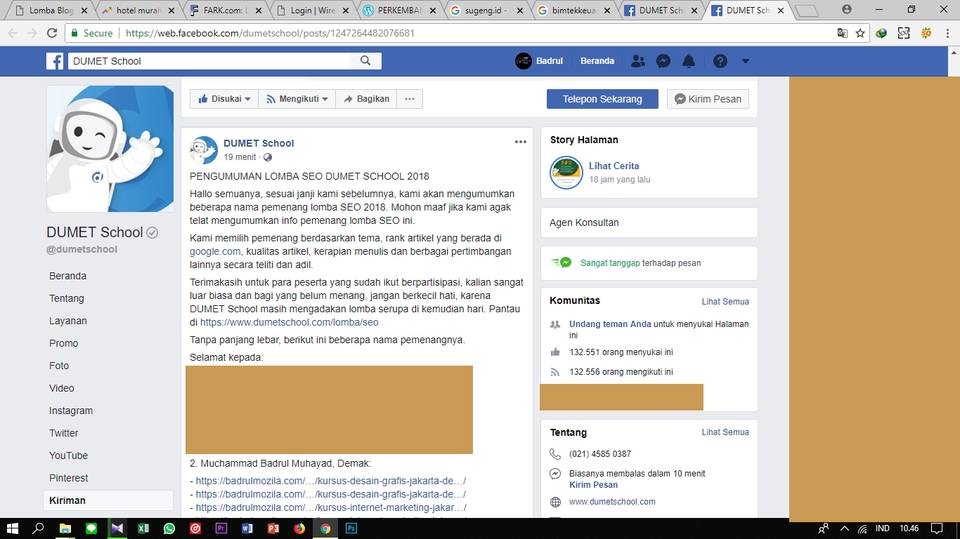Reload the page with the refresh button
This screenshot has height=539, width=960.
point(52,33)
